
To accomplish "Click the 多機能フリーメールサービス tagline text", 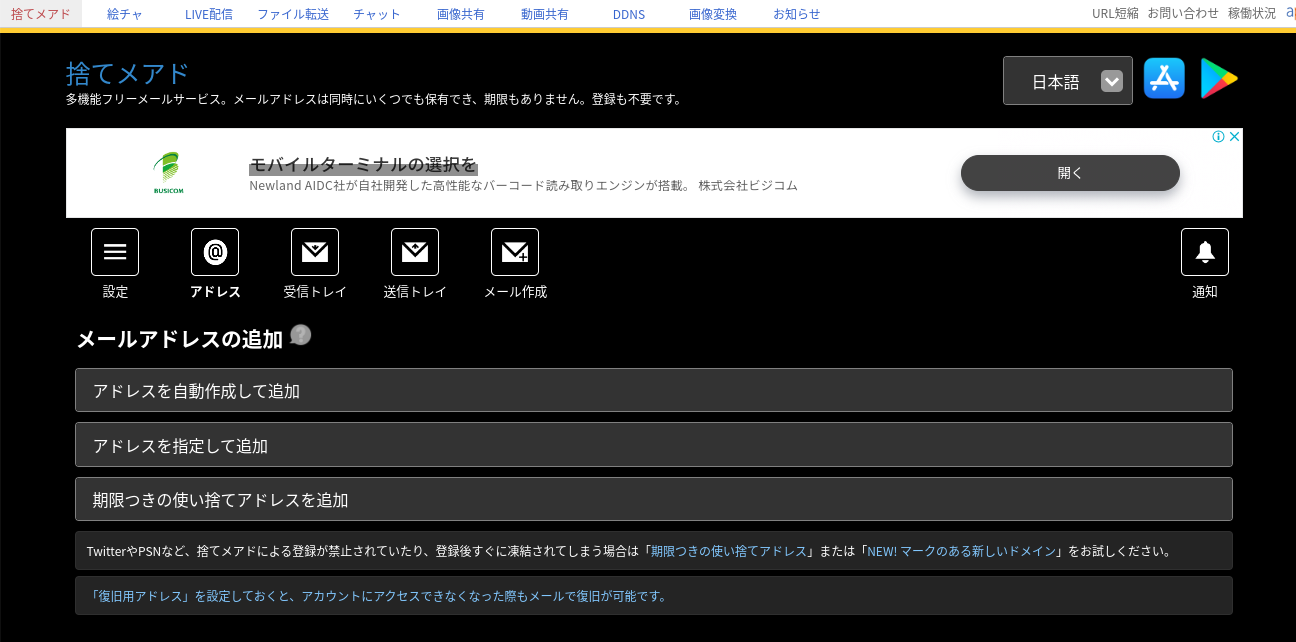I will 374,99.
